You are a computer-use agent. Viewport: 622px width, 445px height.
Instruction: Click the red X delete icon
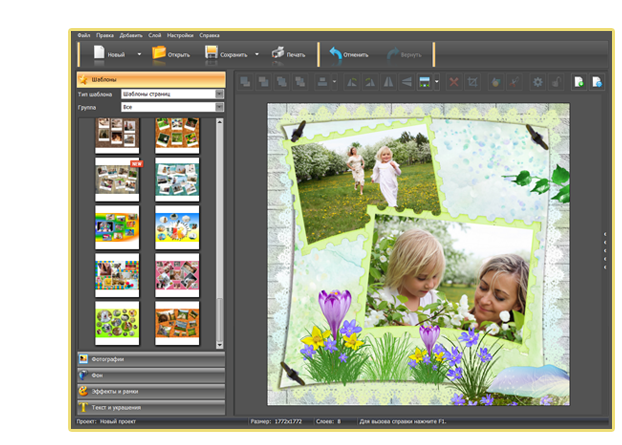(454, 83)
